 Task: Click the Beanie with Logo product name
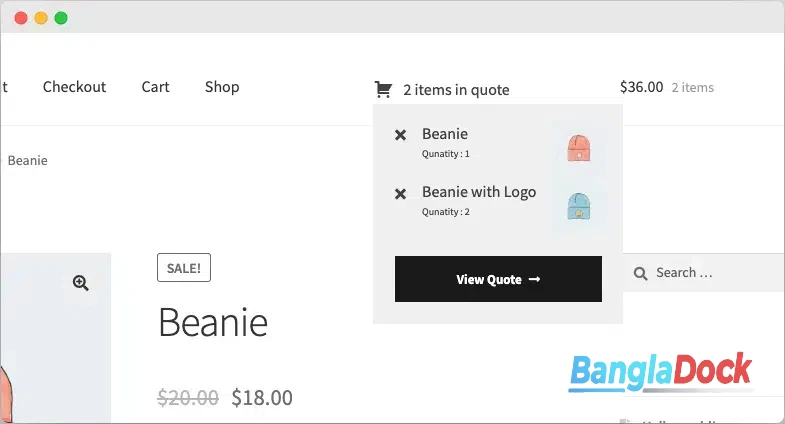coord(479,192)
